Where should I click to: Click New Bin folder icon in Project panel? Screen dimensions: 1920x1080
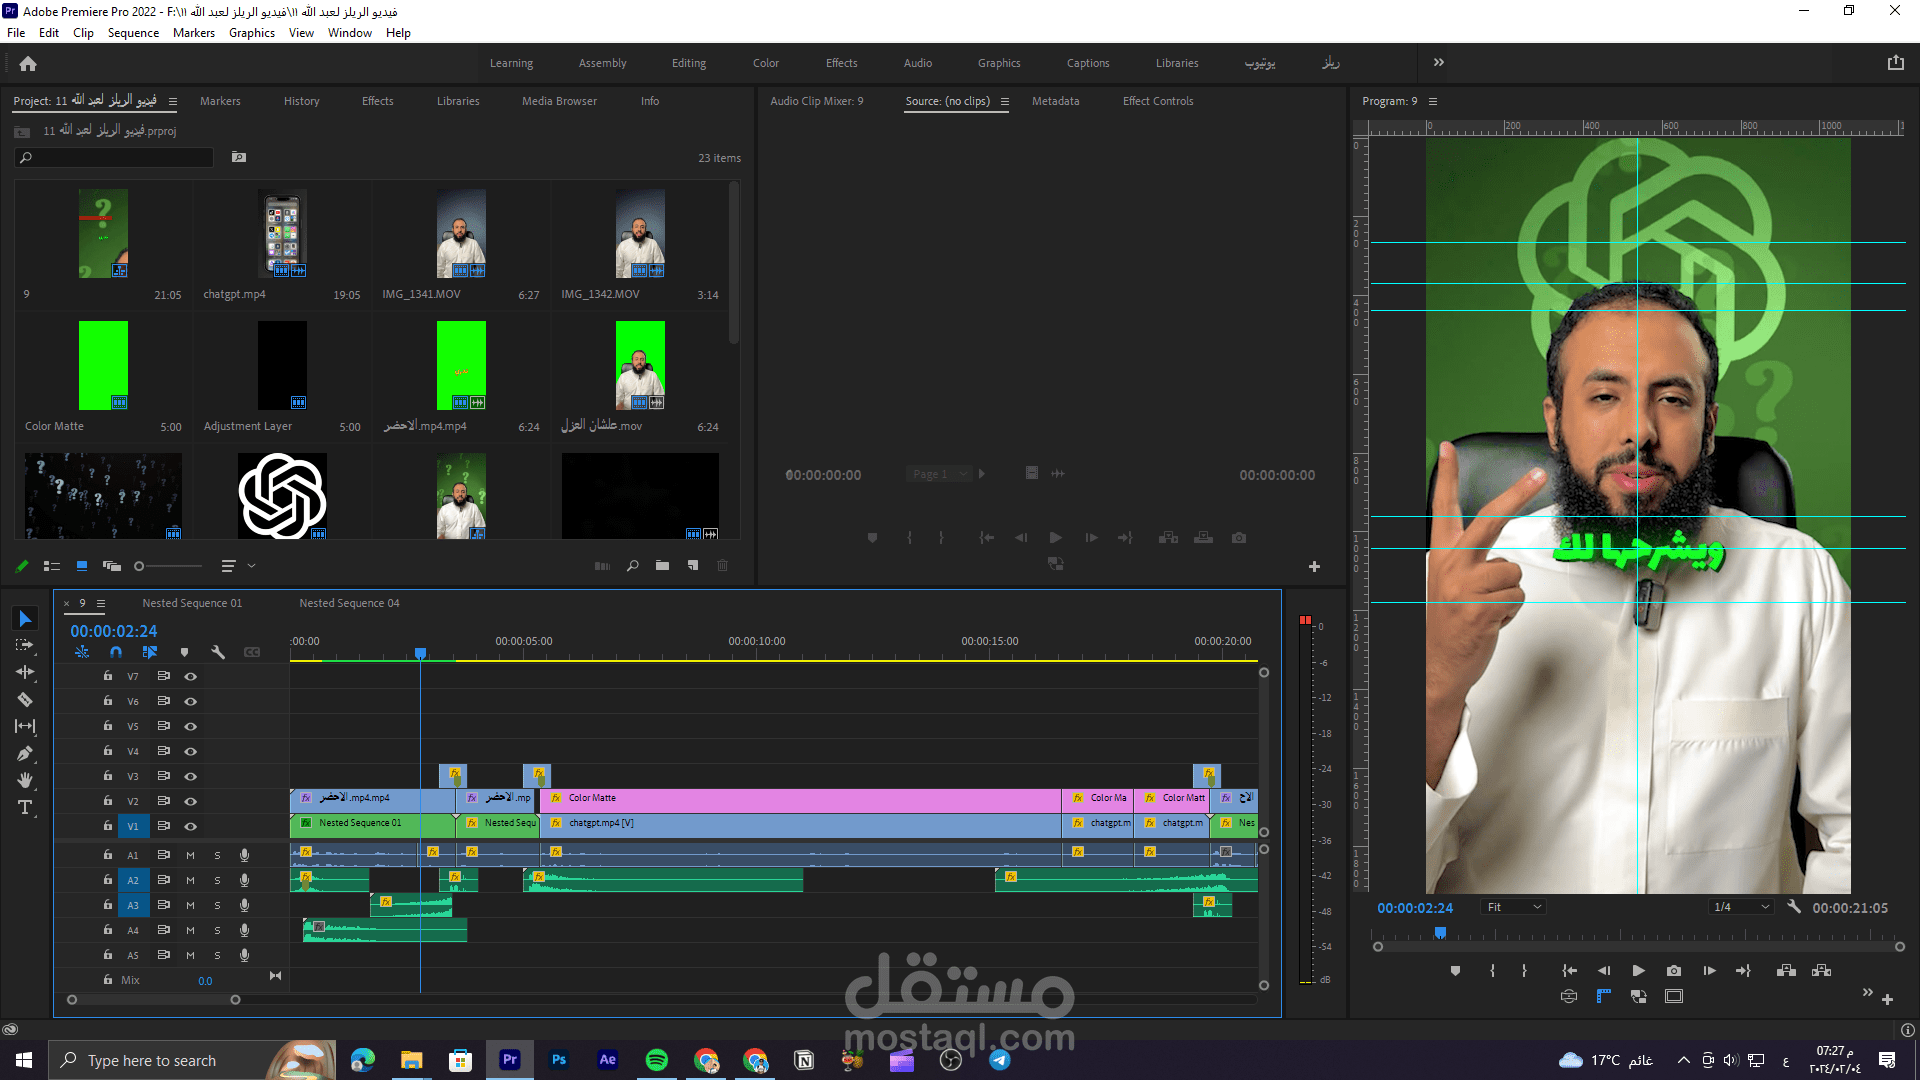pyautogui.click(x=662, y=566)
